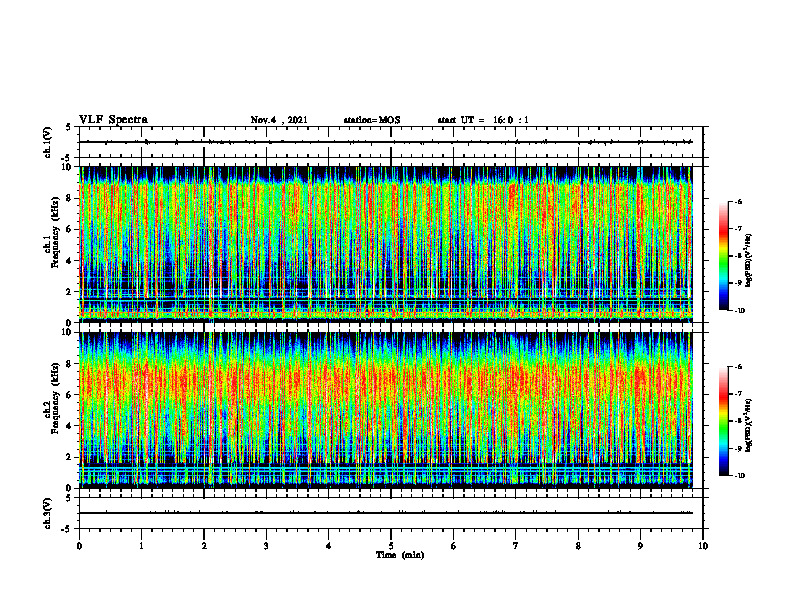Click the time axis tick label "6"
The height and width of the screenshot is (612, 792).
click(454, 546)
